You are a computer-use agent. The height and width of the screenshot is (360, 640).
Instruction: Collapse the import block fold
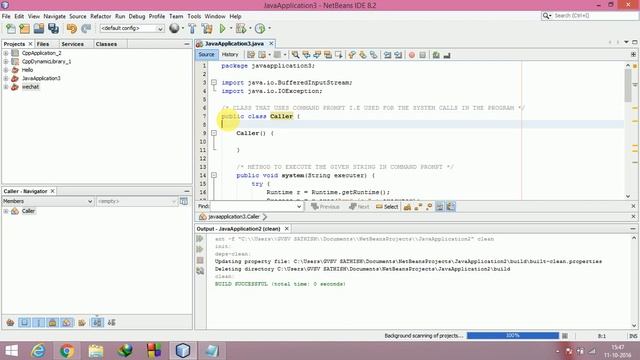click(214, 82)
